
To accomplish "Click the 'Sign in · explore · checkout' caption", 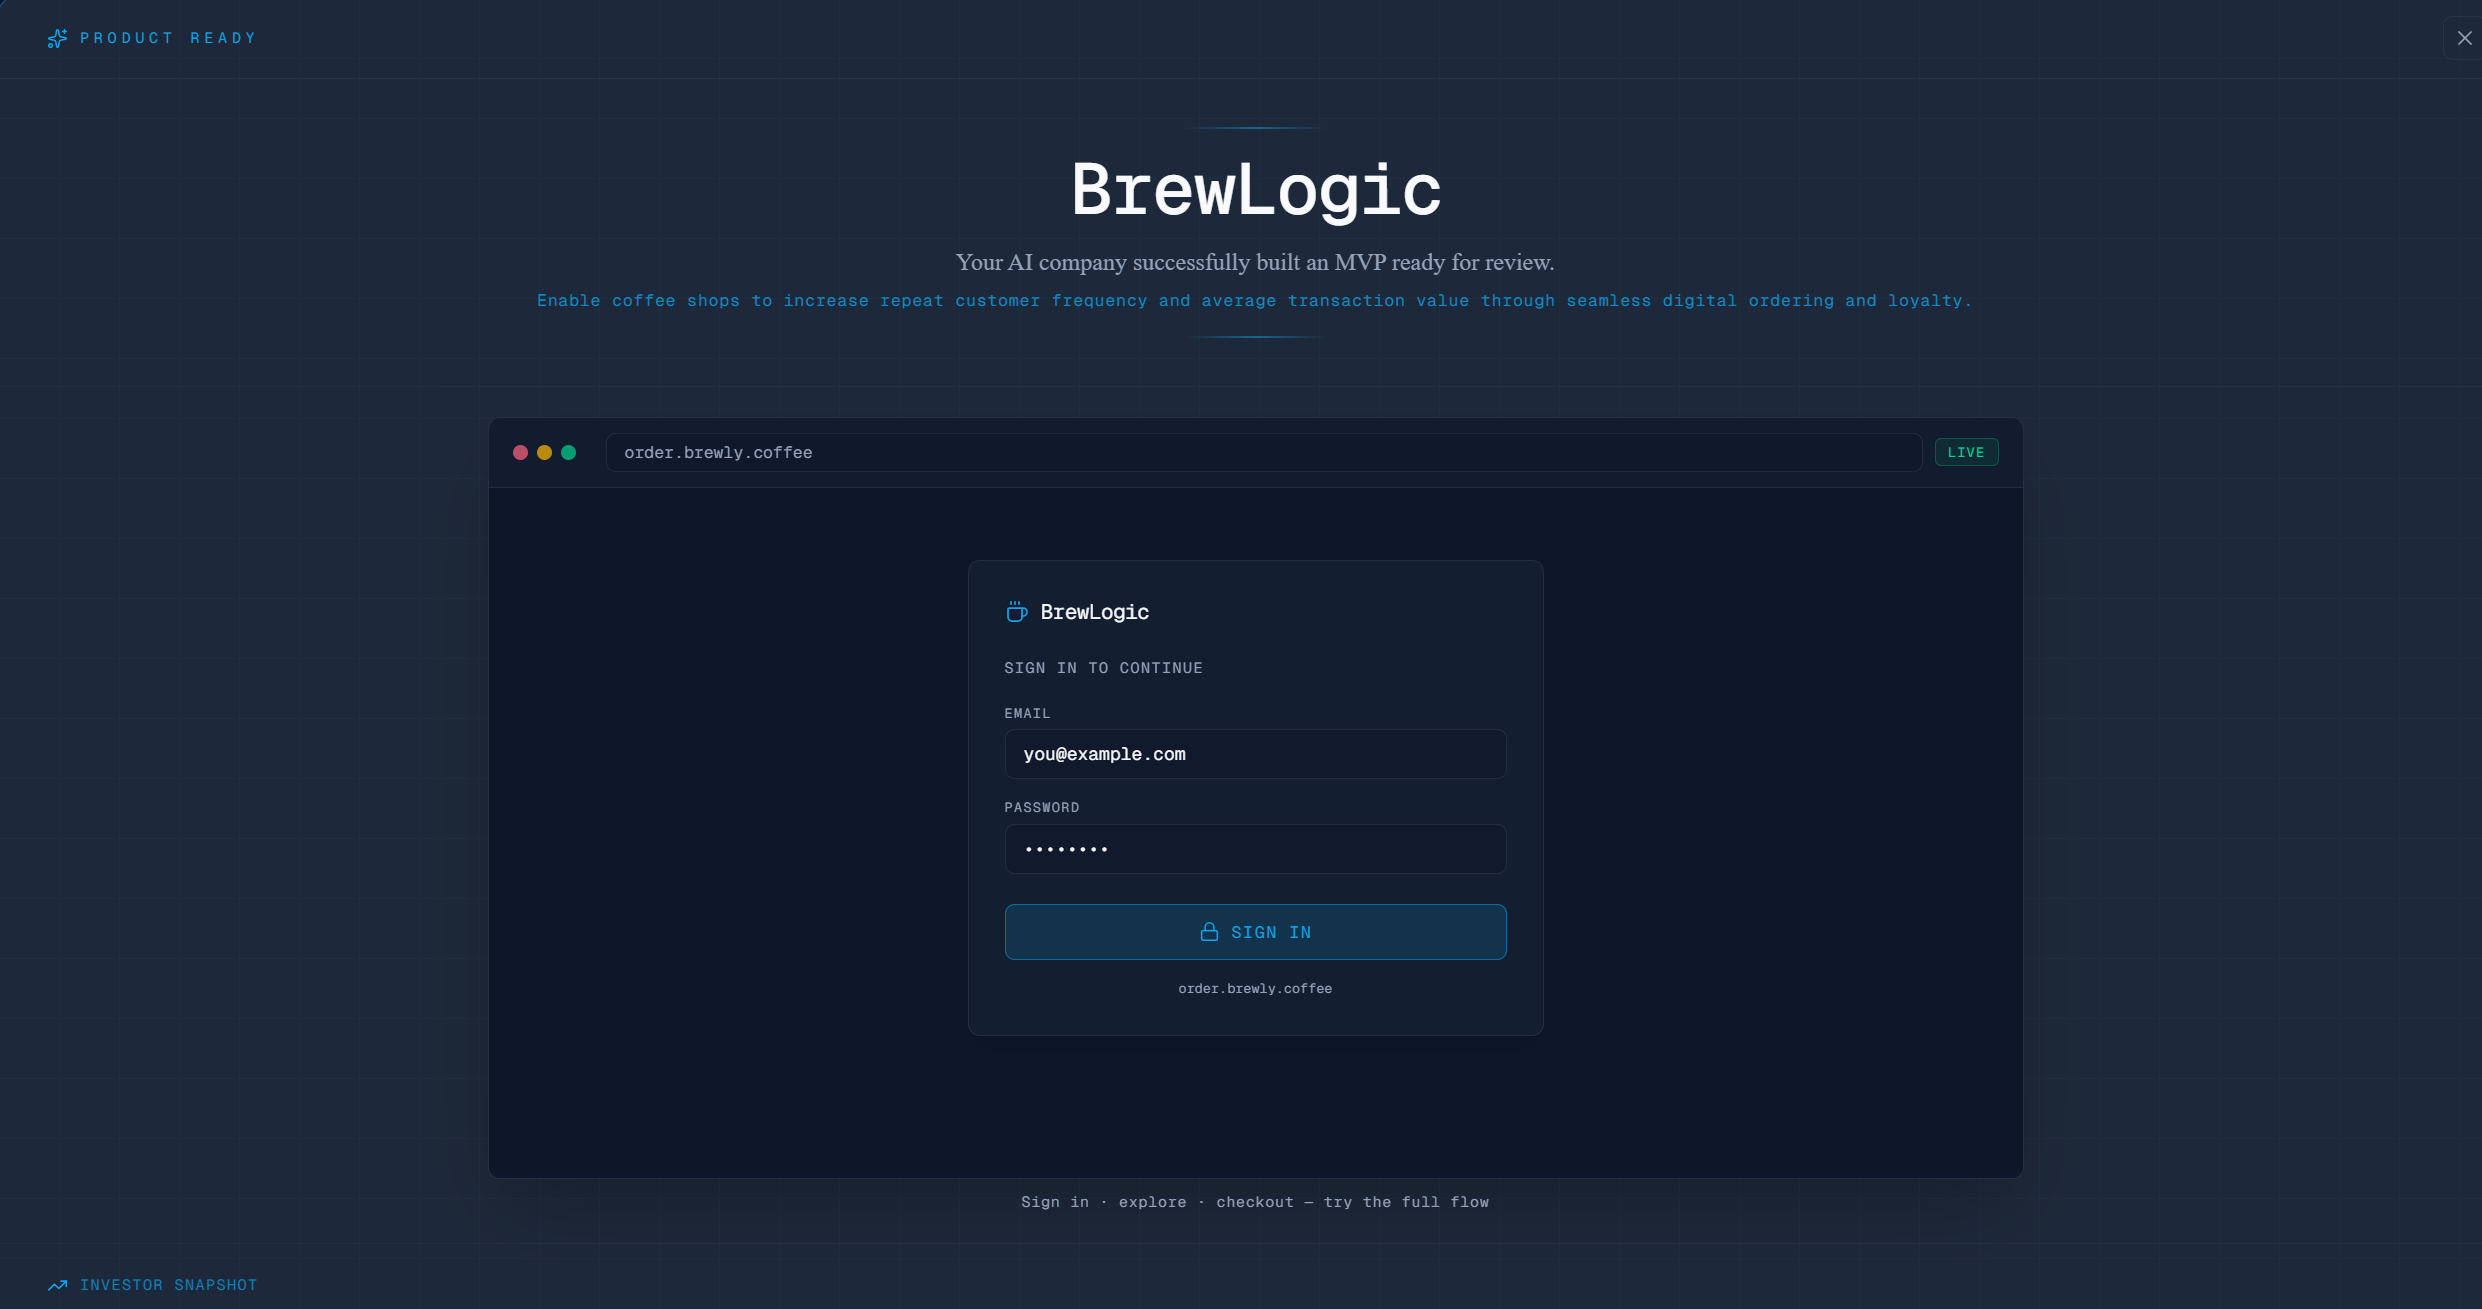I will coord(1255,1202).
